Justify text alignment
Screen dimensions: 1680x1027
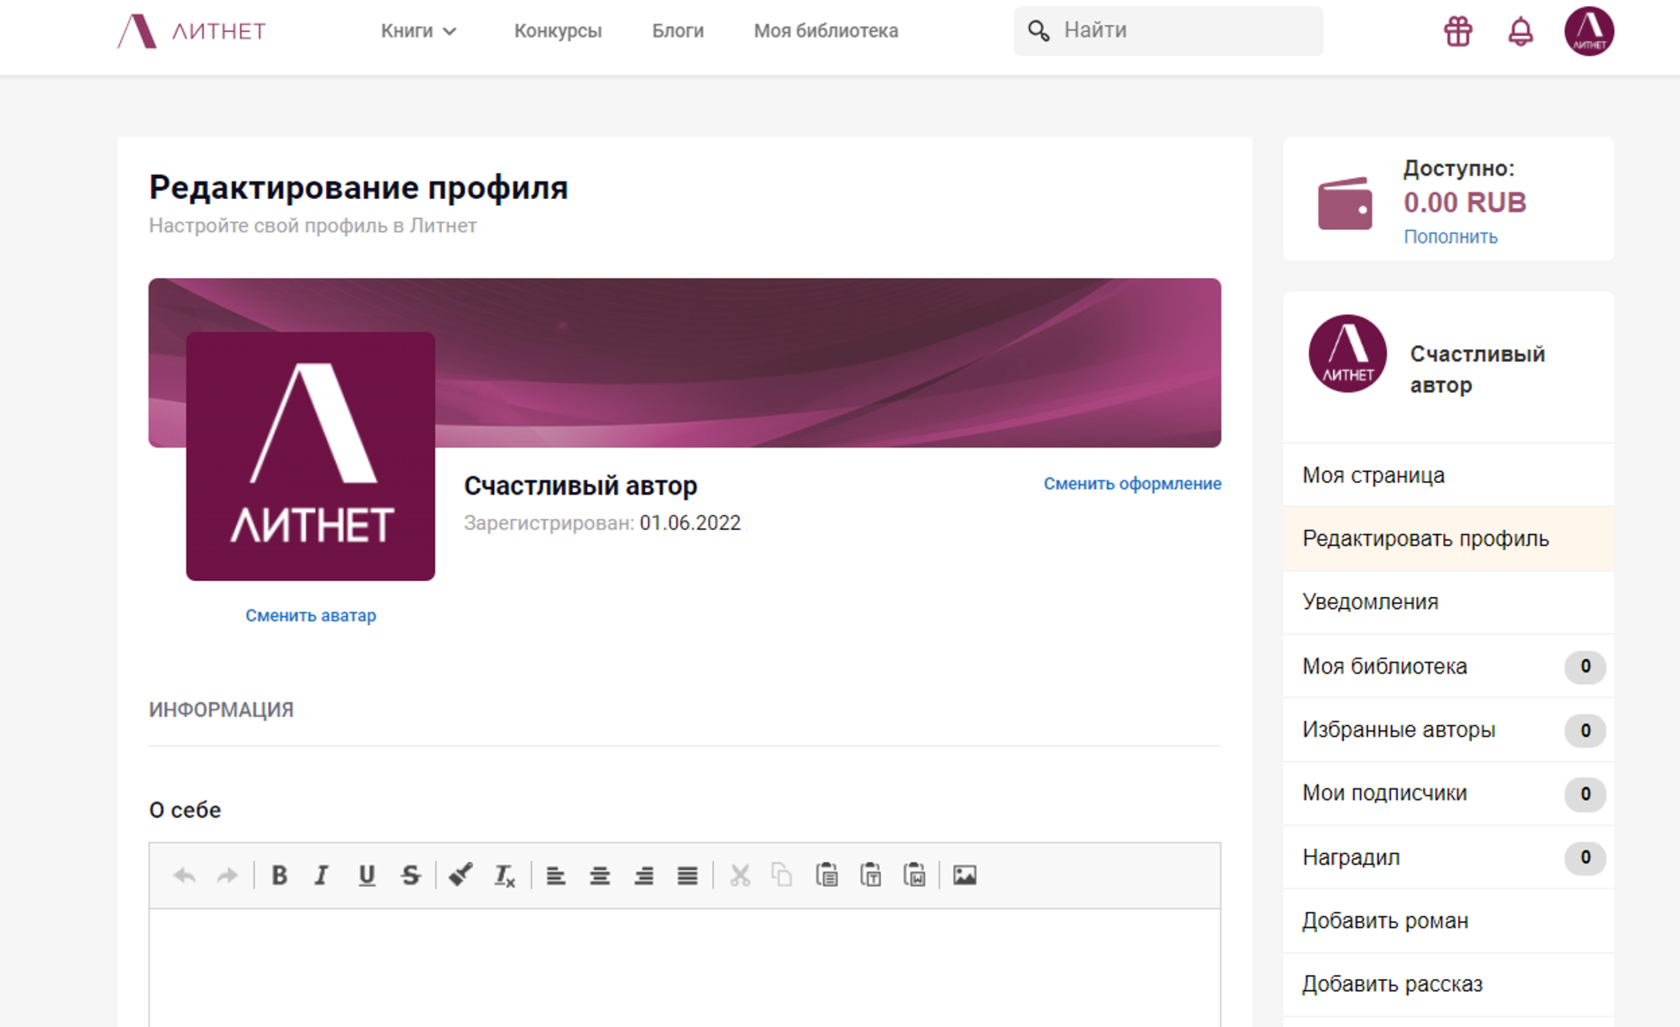(x=688, y=876)
